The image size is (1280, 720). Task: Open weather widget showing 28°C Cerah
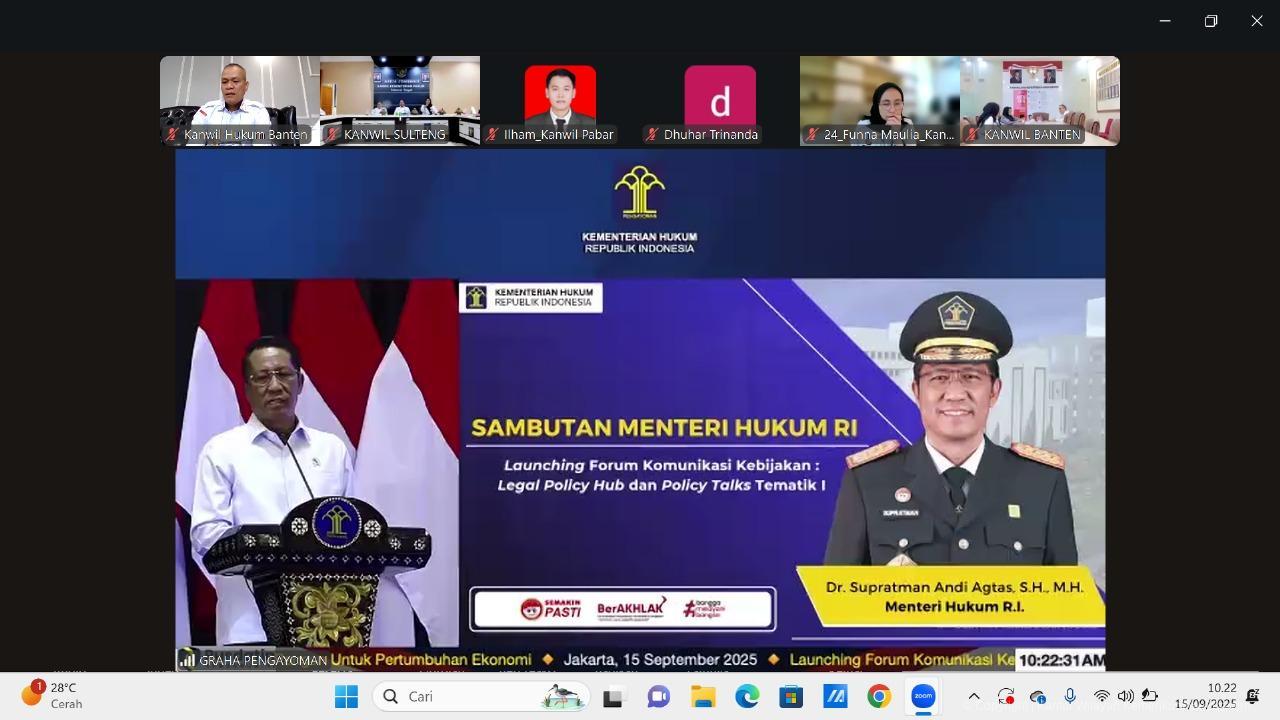click(x=52, y=696)
